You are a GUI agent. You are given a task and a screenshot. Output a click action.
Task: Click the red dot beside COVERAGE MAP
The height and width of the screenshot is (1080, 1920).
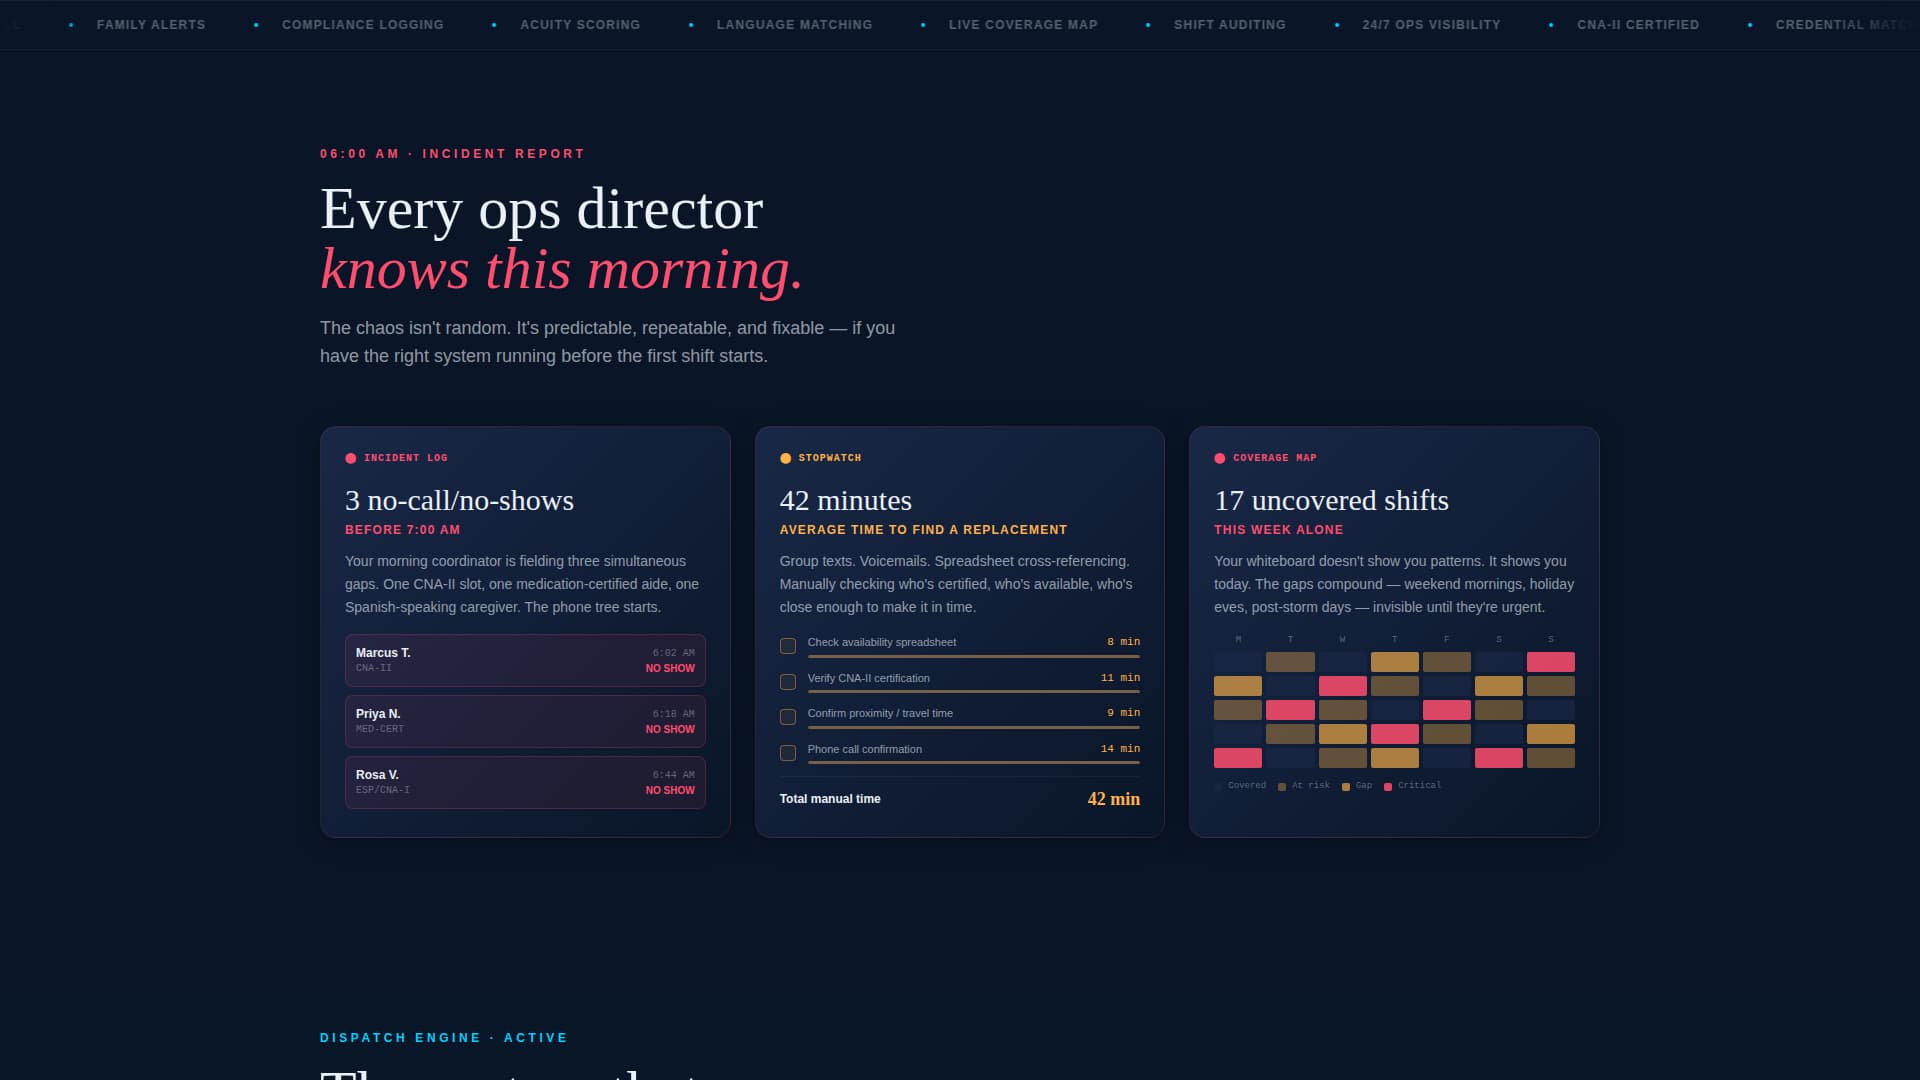[x=1220, y=458]
